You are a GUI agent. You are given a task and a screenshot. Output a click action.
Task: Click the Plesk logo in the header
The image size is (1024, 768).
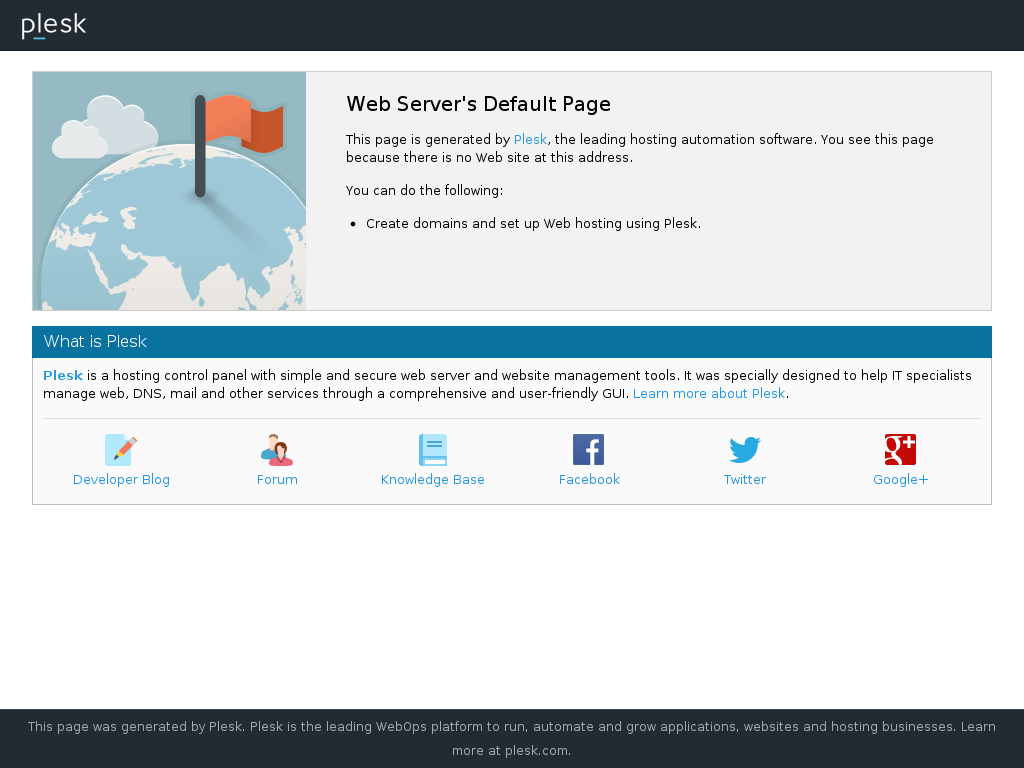tap(54, 25)
